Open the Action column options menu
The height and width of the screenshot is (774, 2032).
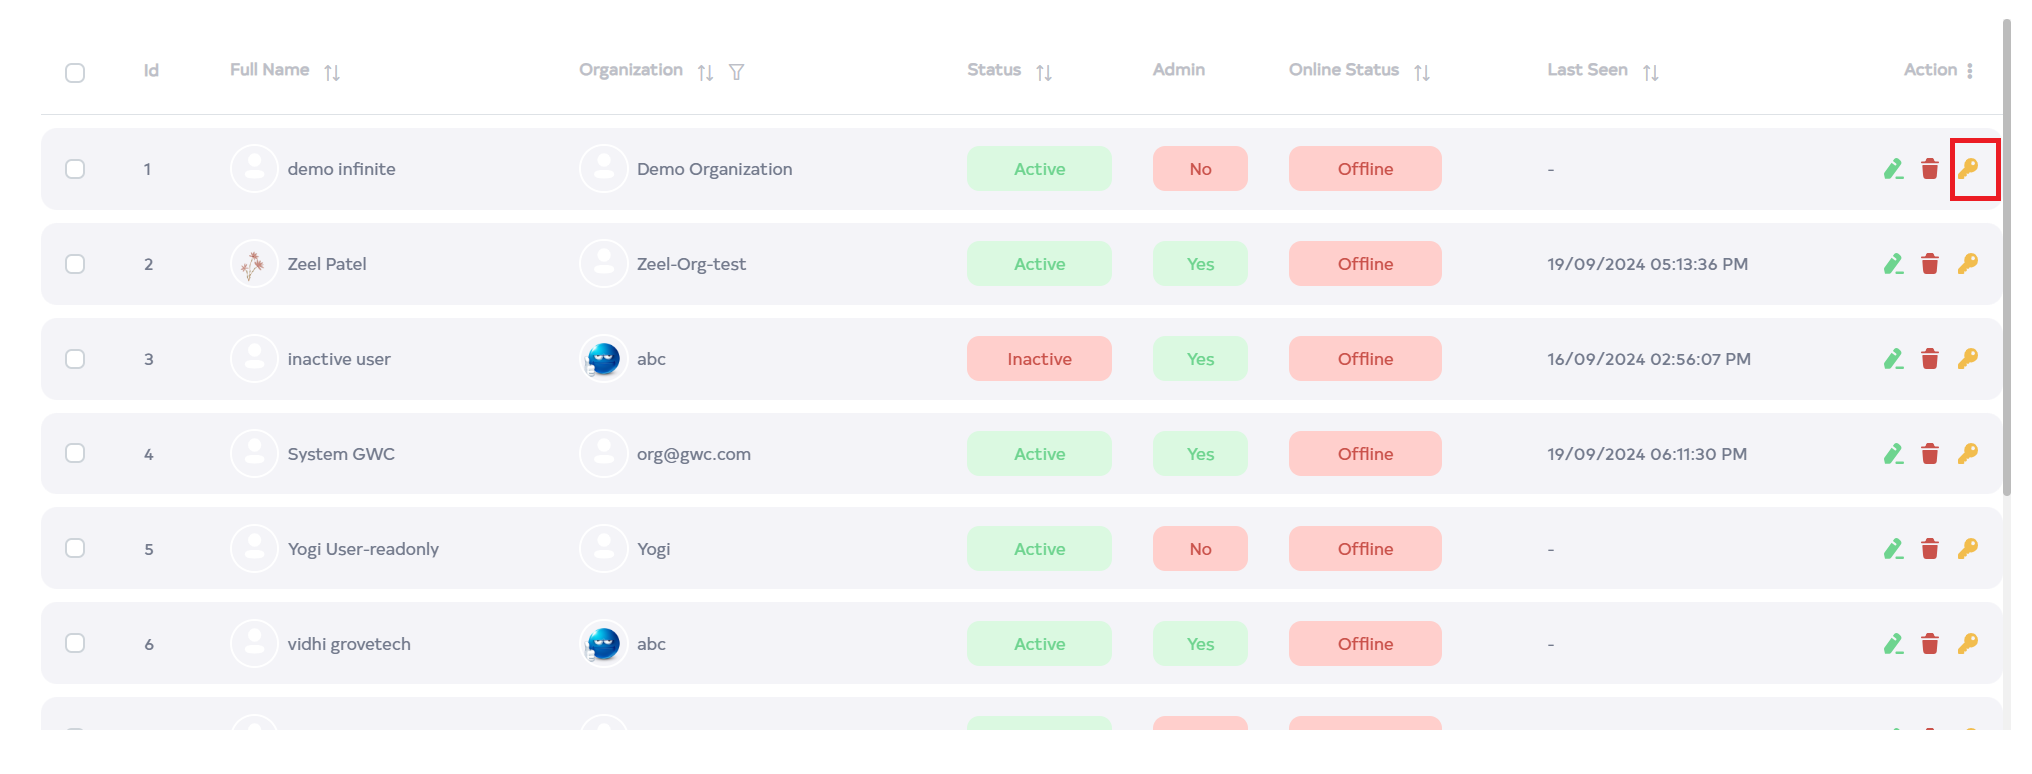(1969, 71)
